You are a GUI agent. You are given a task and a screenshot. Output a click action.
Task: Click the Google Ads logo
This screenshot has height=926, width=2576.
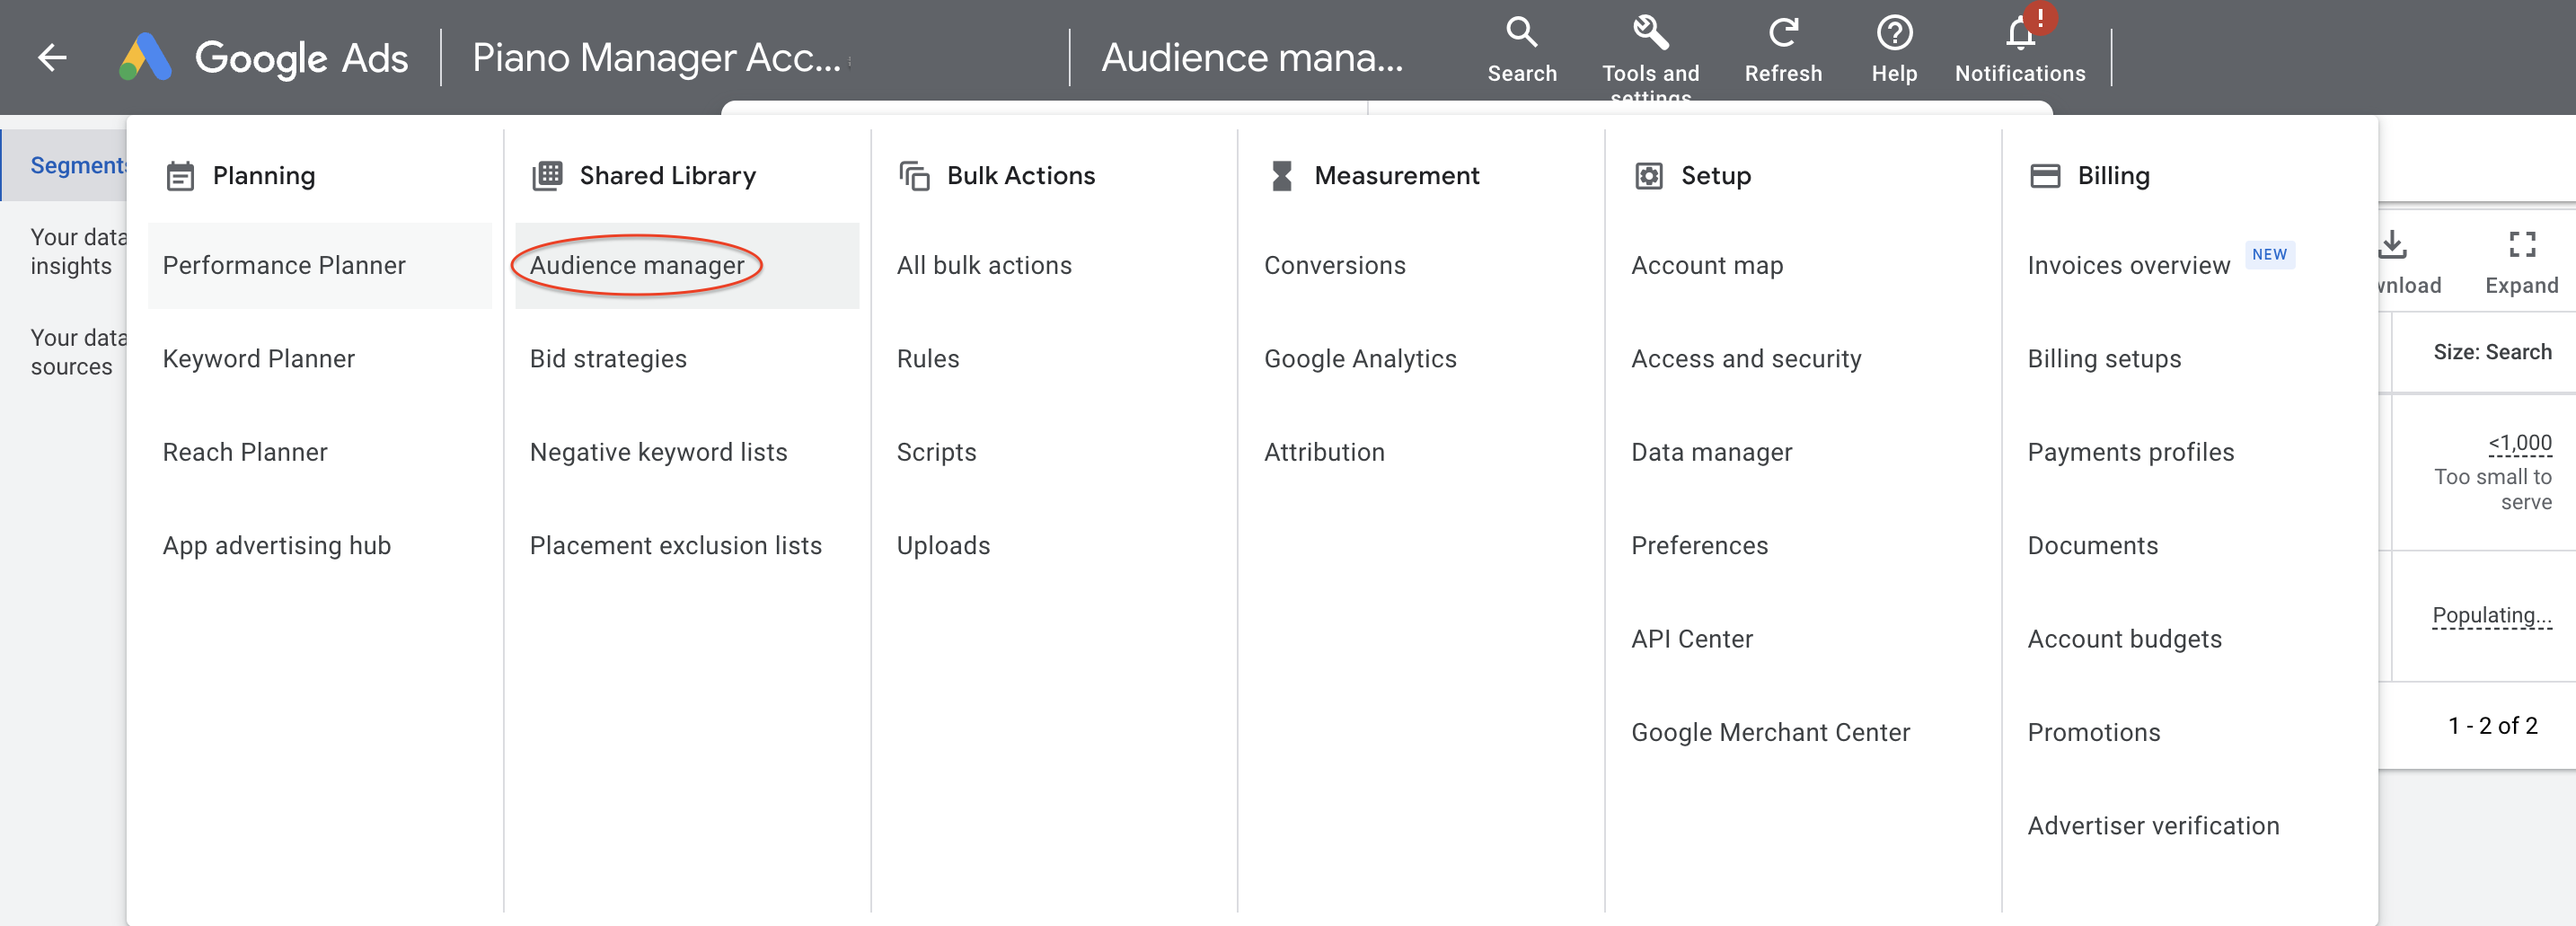coord(264,57)
